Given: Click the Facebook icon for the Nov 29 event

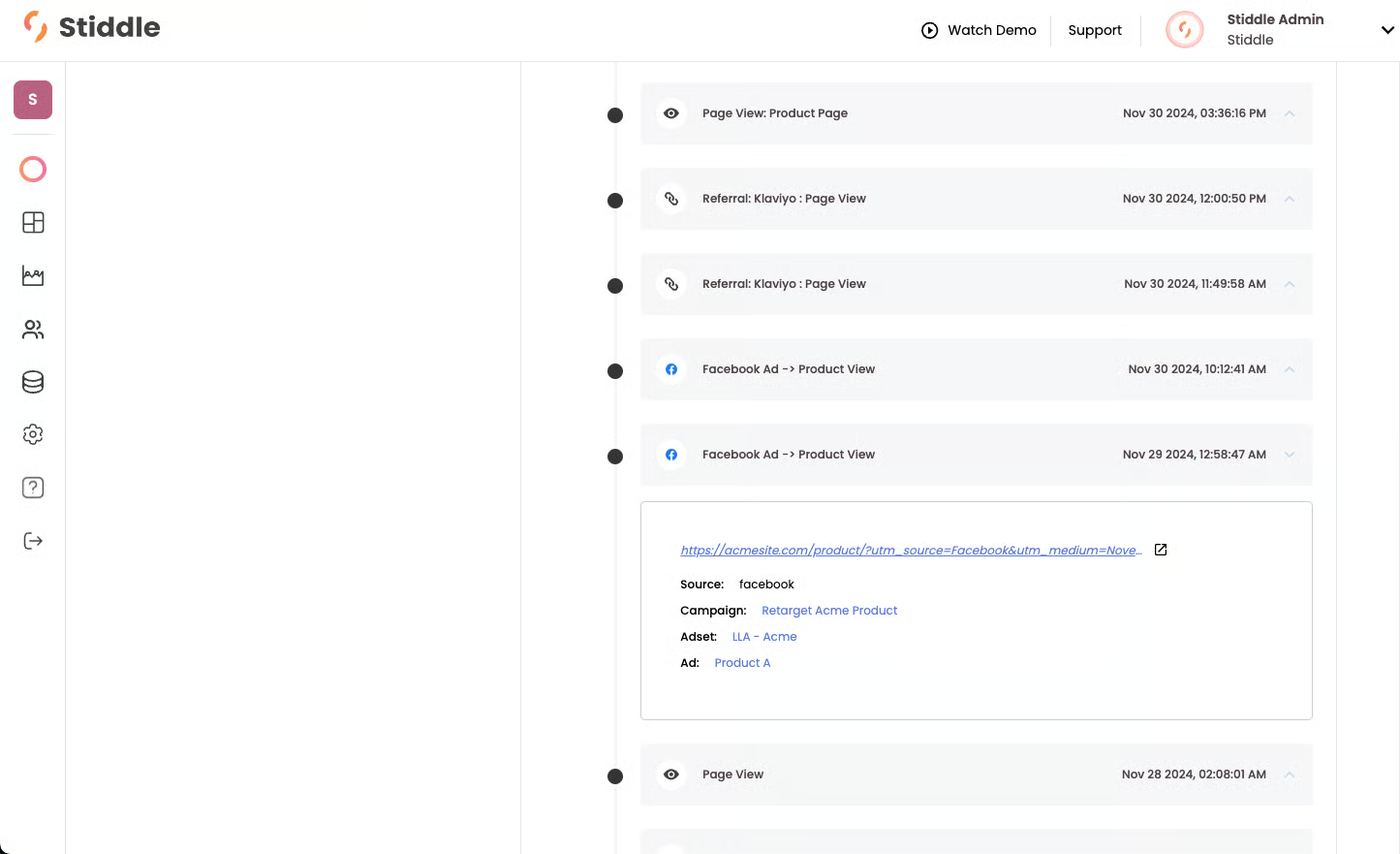Looking at the screenshot, I should (671, 455).
